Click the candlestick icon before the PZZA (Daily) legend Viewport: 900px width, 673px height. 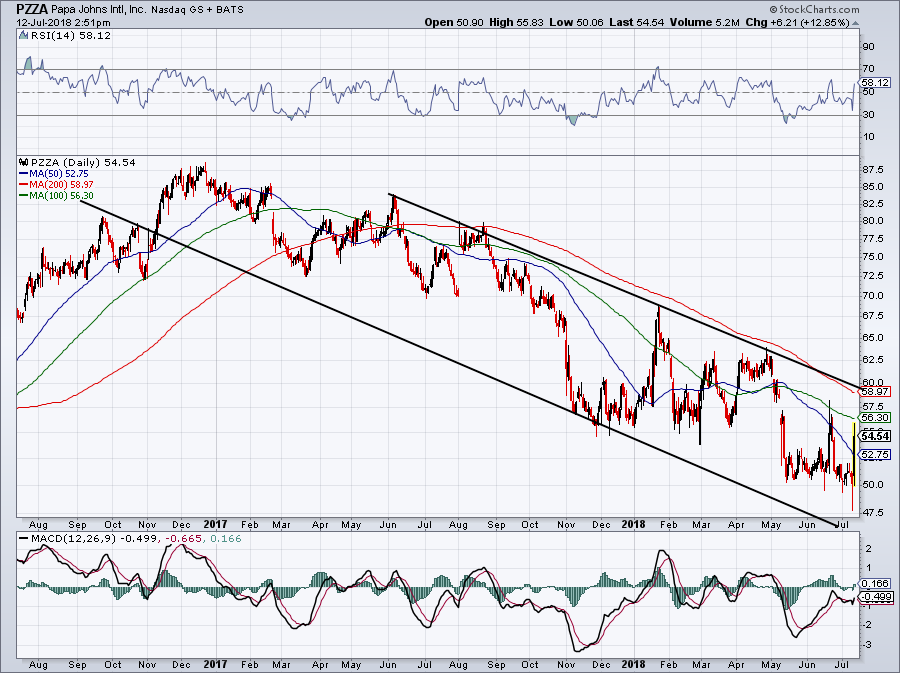23,162
